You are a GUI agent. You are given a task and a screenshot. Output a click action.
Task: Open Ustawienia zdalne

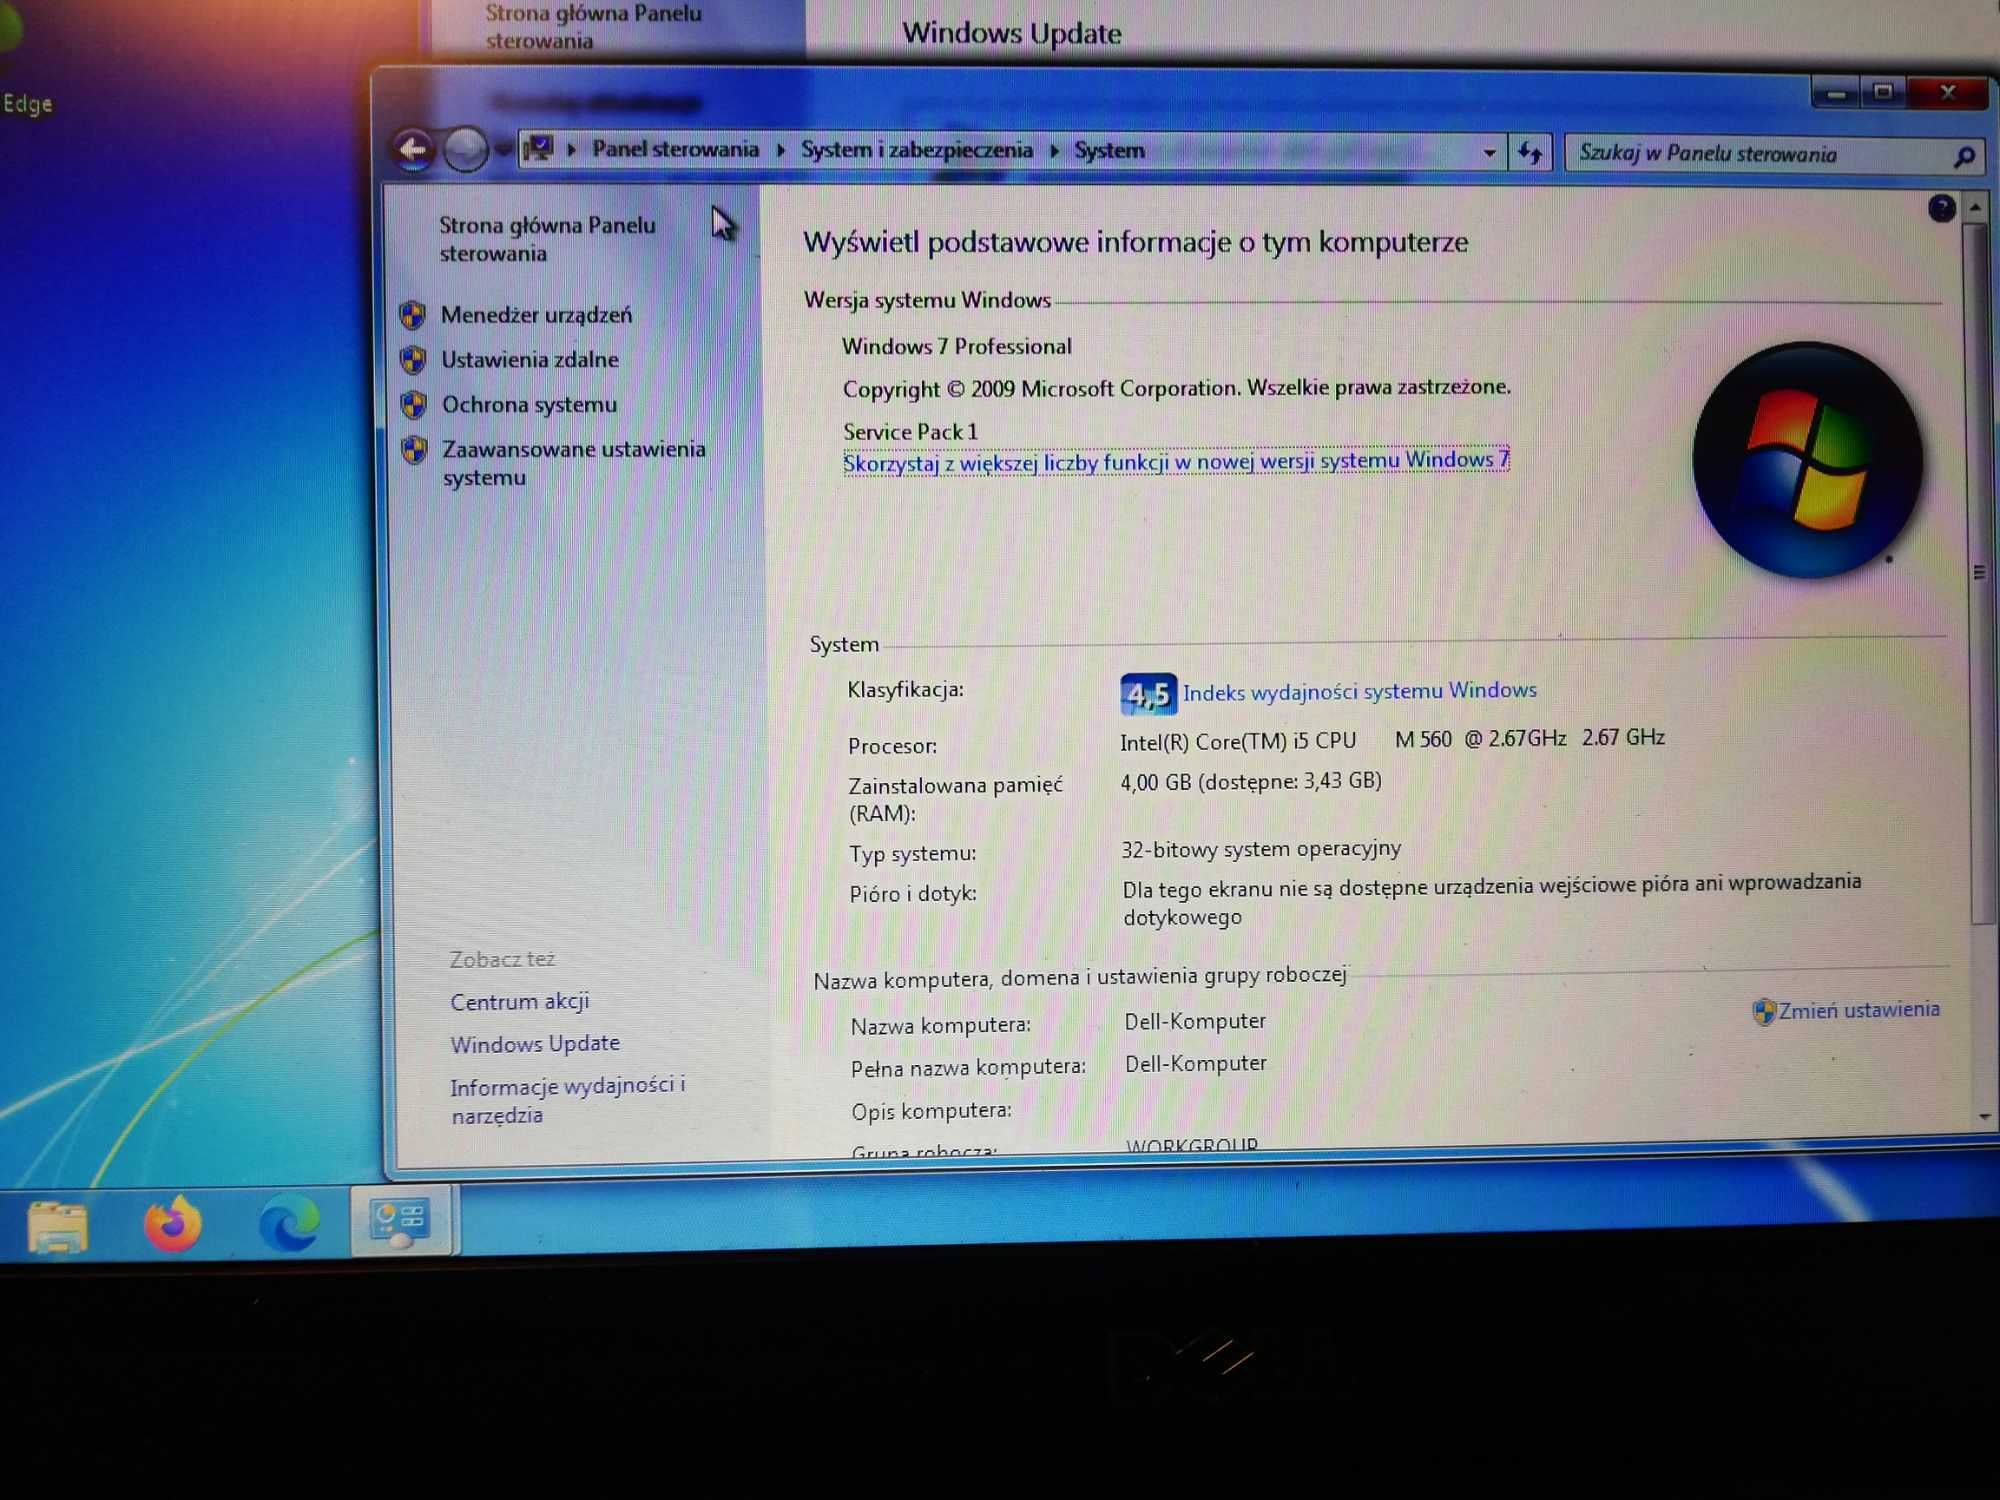pos(530,360)
